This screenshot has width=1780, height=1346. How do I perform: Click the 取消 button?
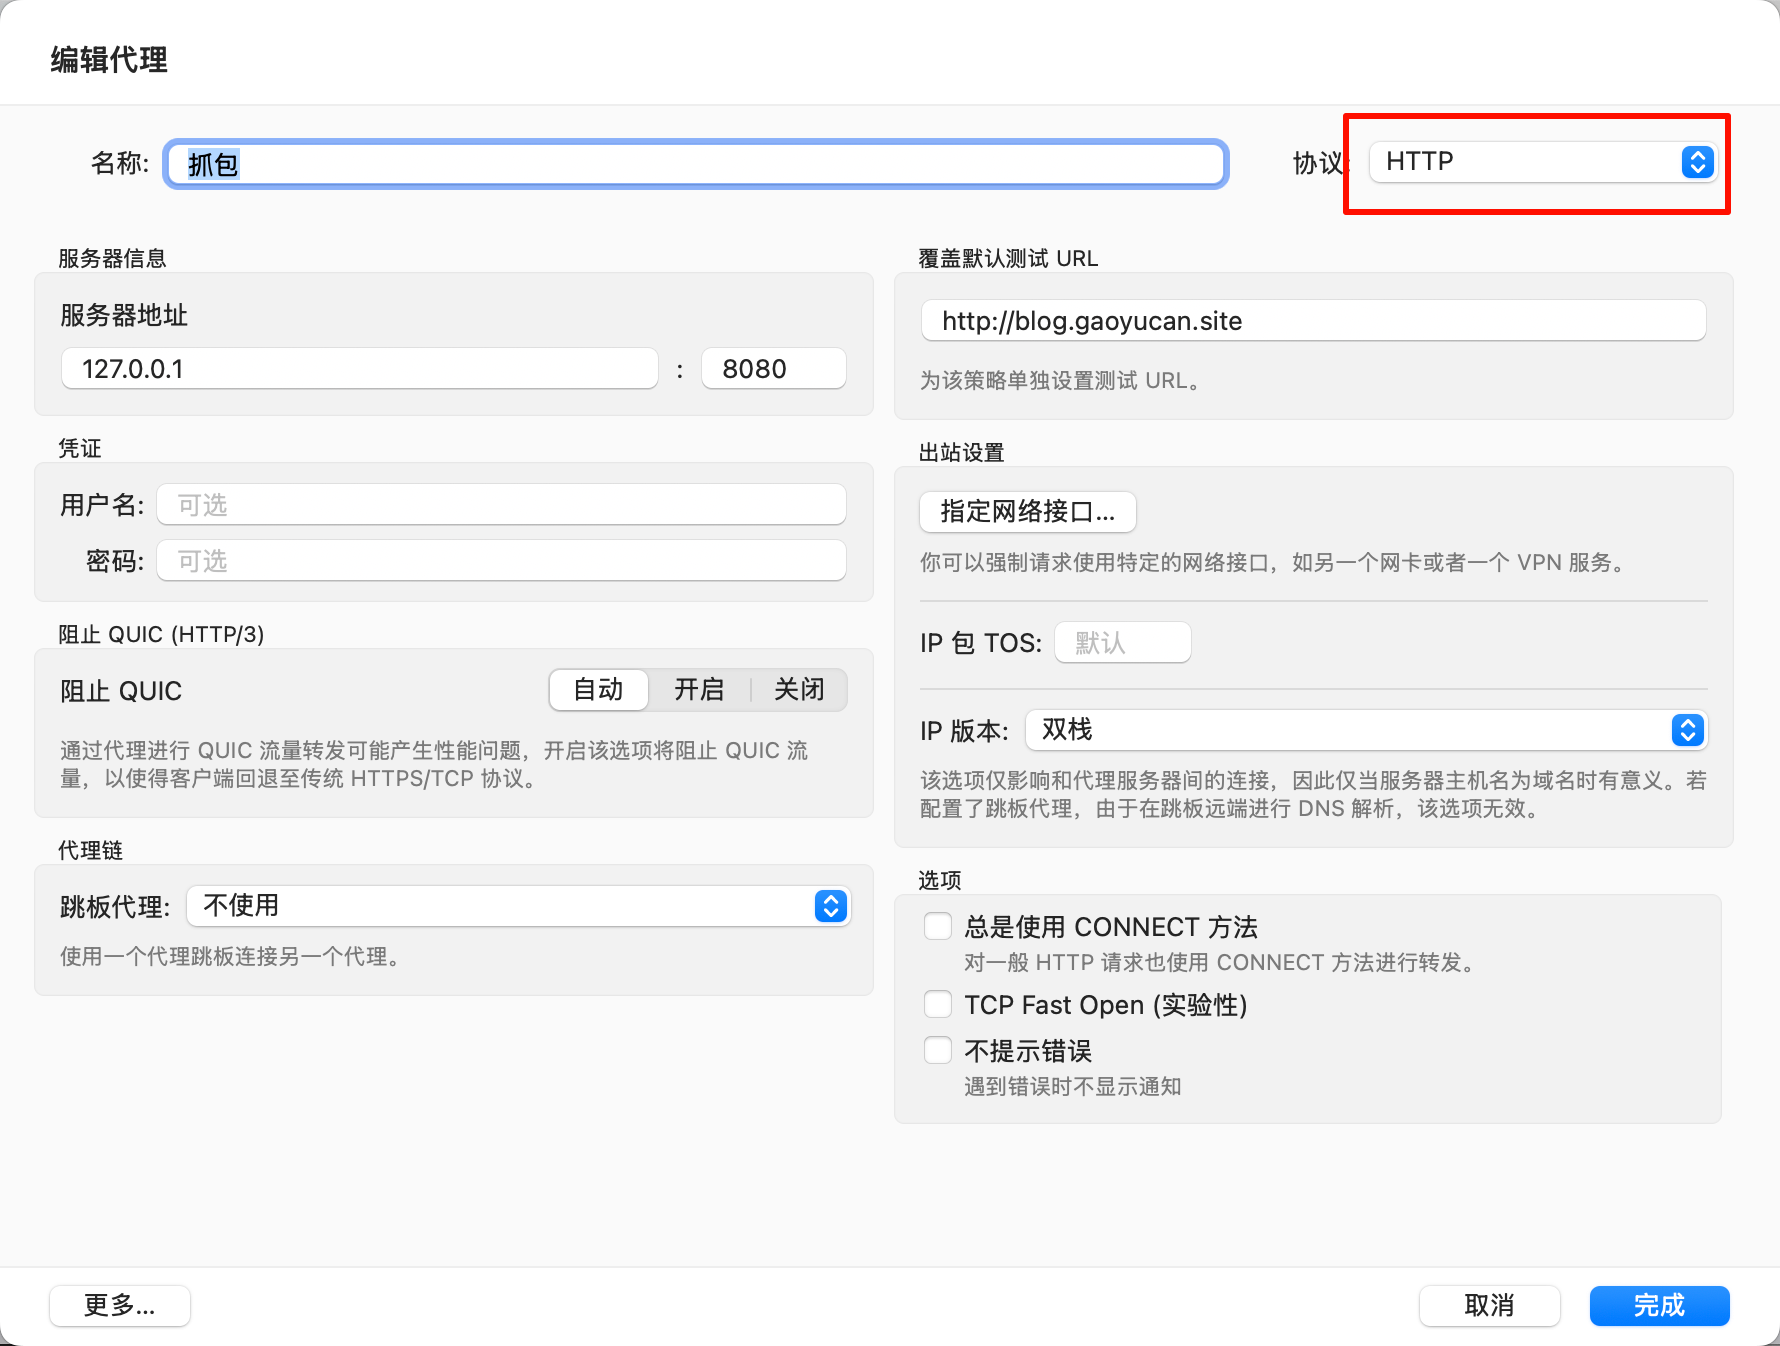click(x=1489, y=1305)
